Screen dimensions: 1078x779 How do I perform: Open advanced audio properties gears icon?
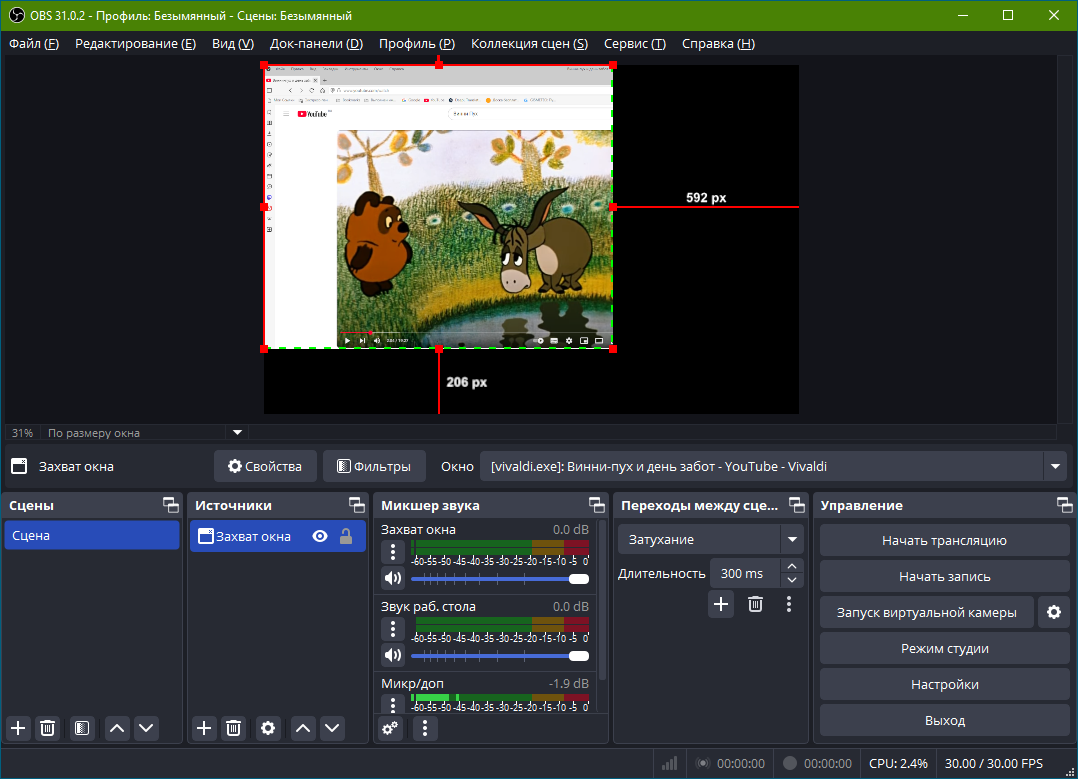390,728
